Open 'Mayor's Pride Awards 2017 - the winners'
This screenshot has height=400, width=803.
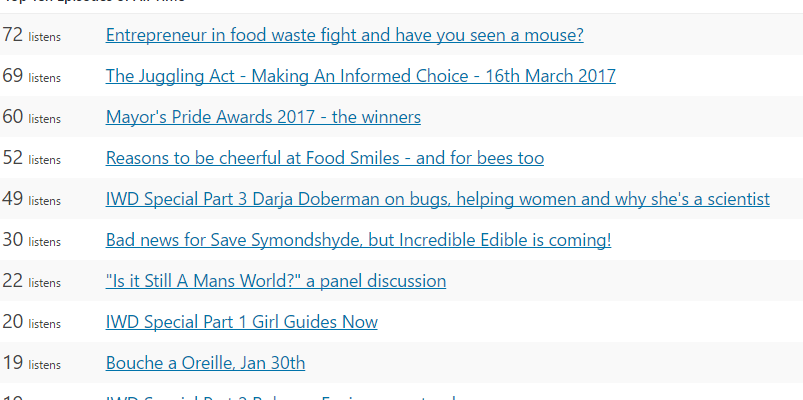(263, 117)
